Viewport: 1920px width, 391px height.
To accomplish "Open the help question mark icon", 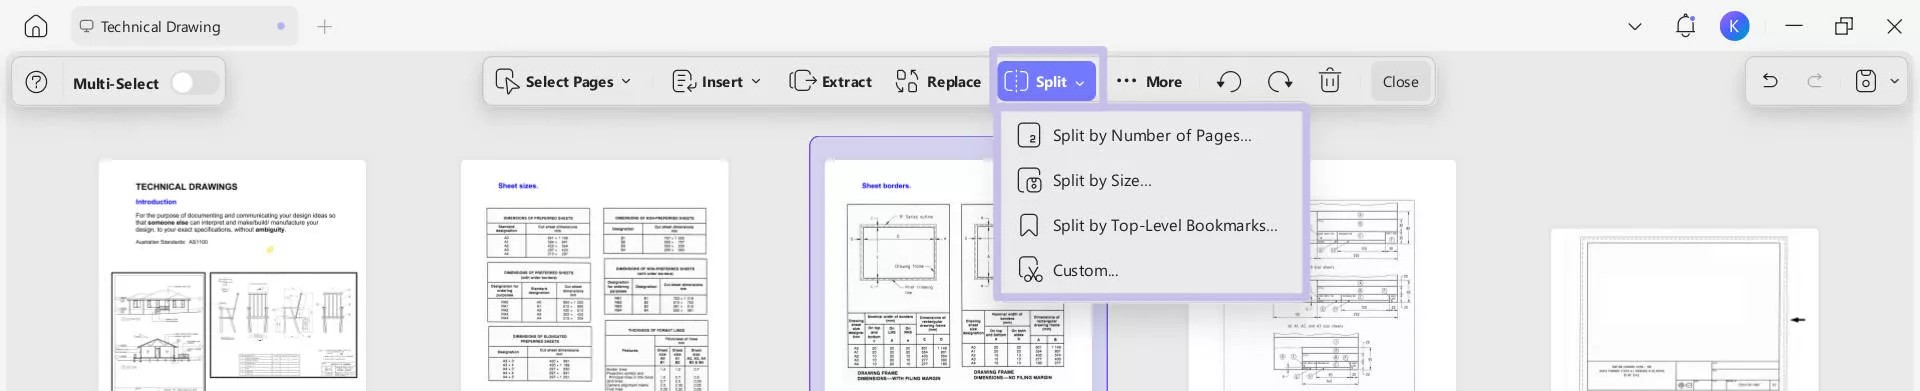I will [x=37, y=82].
